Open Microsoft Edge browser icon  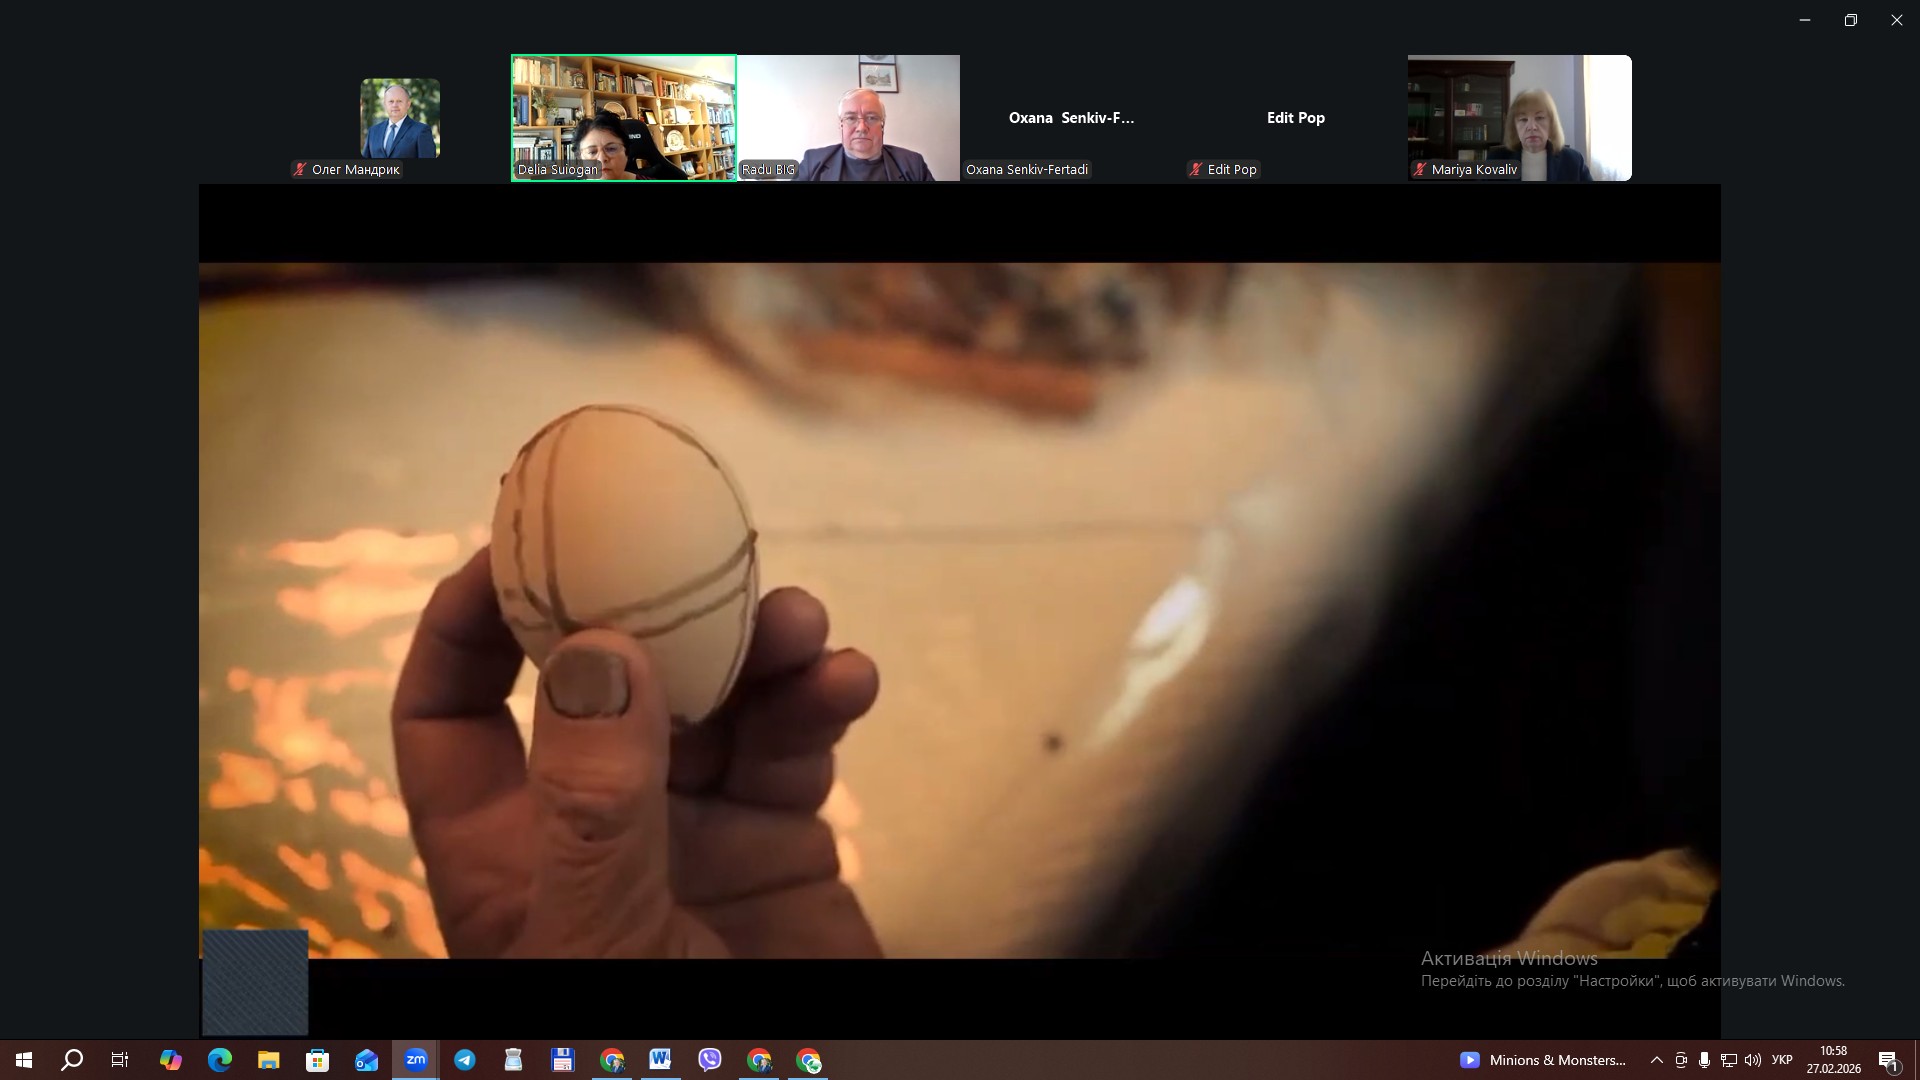pyautogui.click(x=220, y=1060)
